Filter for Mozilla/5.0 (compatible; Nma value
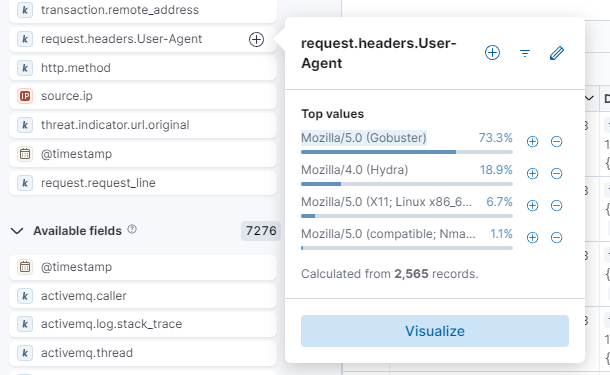 tap(532, 237)
